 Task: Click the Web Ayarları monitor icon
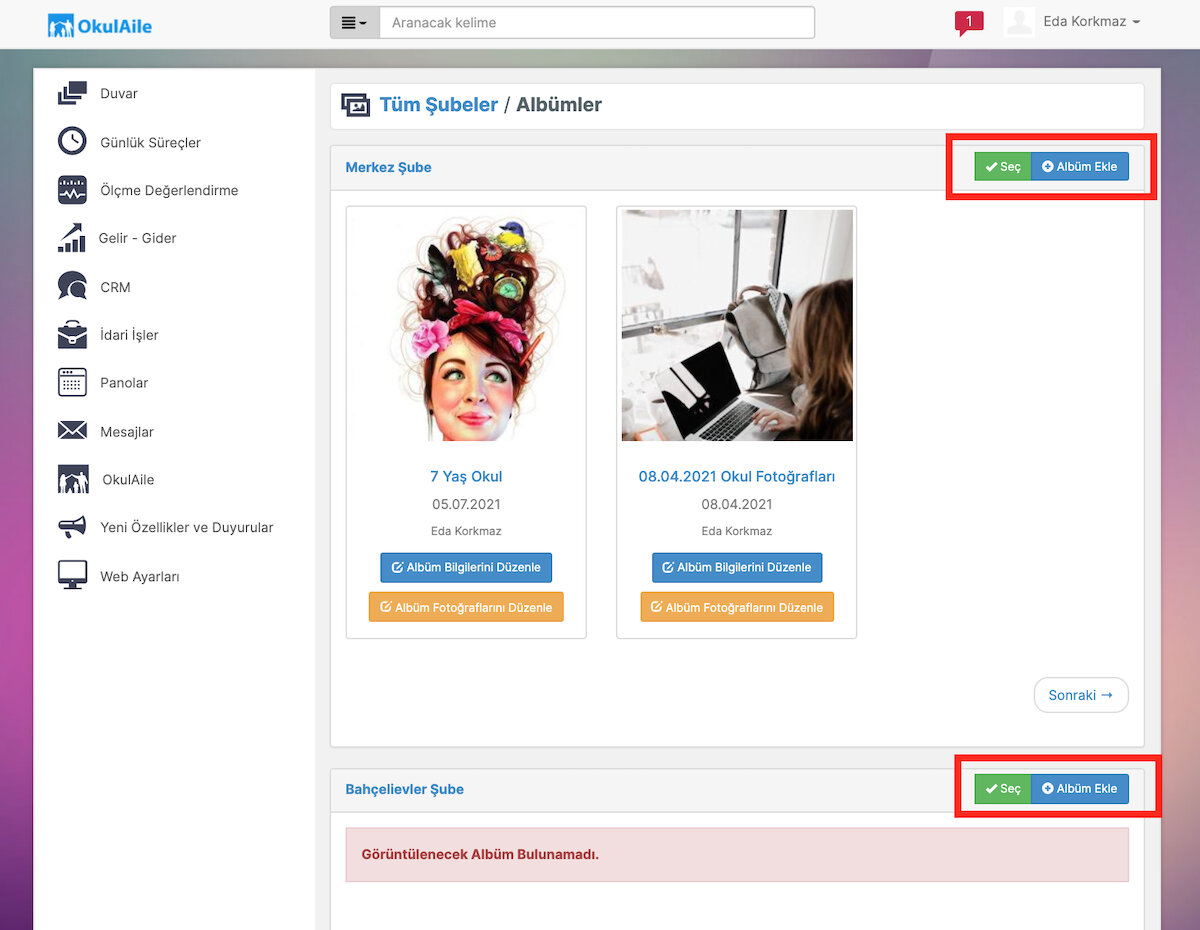coord(72,576)
